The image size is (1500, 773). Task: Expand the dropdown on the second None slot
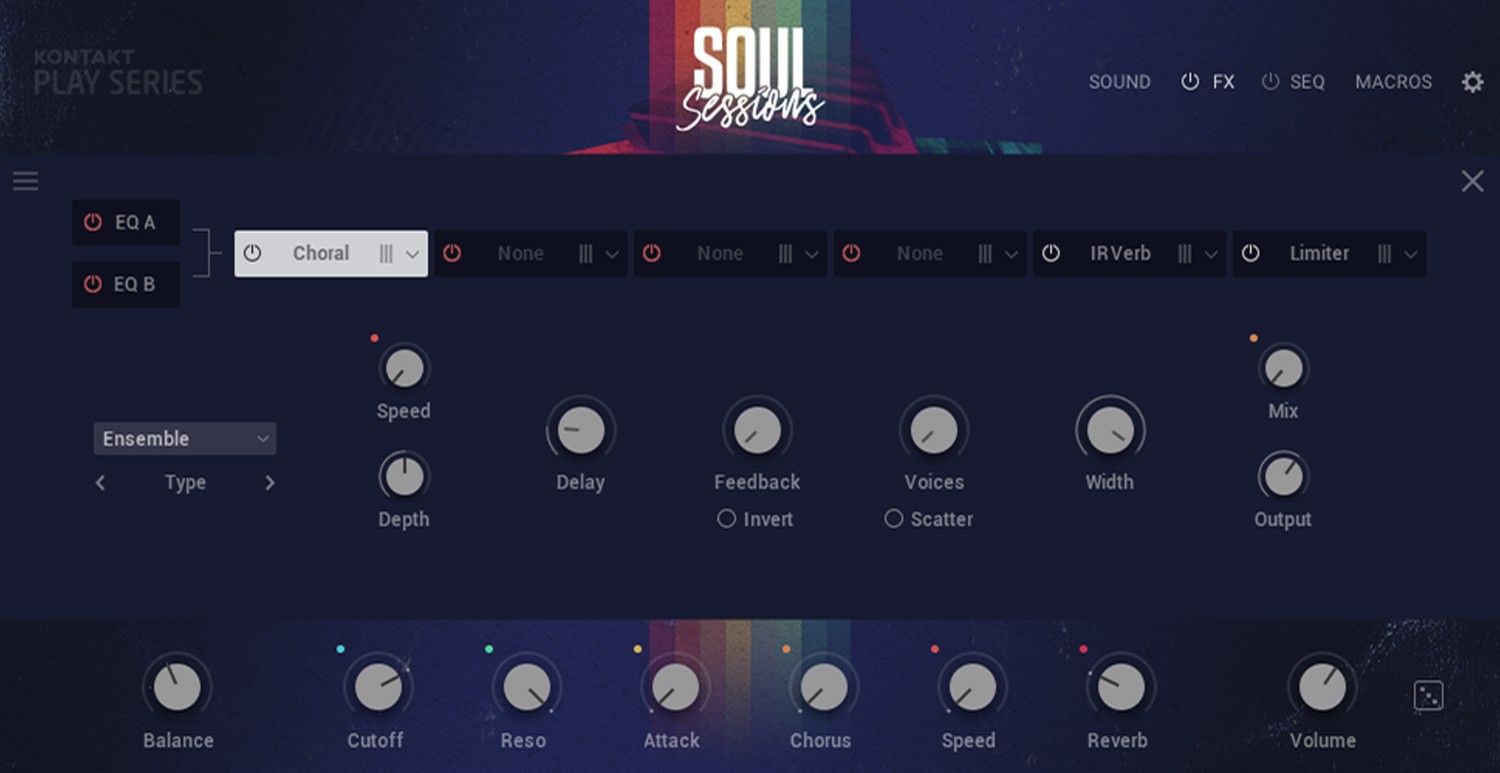coord(811,253)
